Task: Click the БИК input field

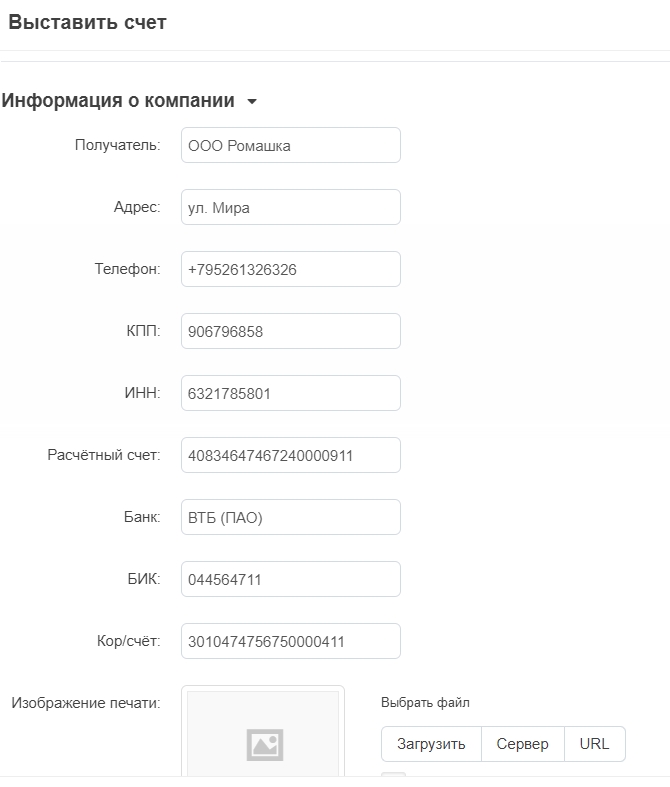Action: point(291,579)
